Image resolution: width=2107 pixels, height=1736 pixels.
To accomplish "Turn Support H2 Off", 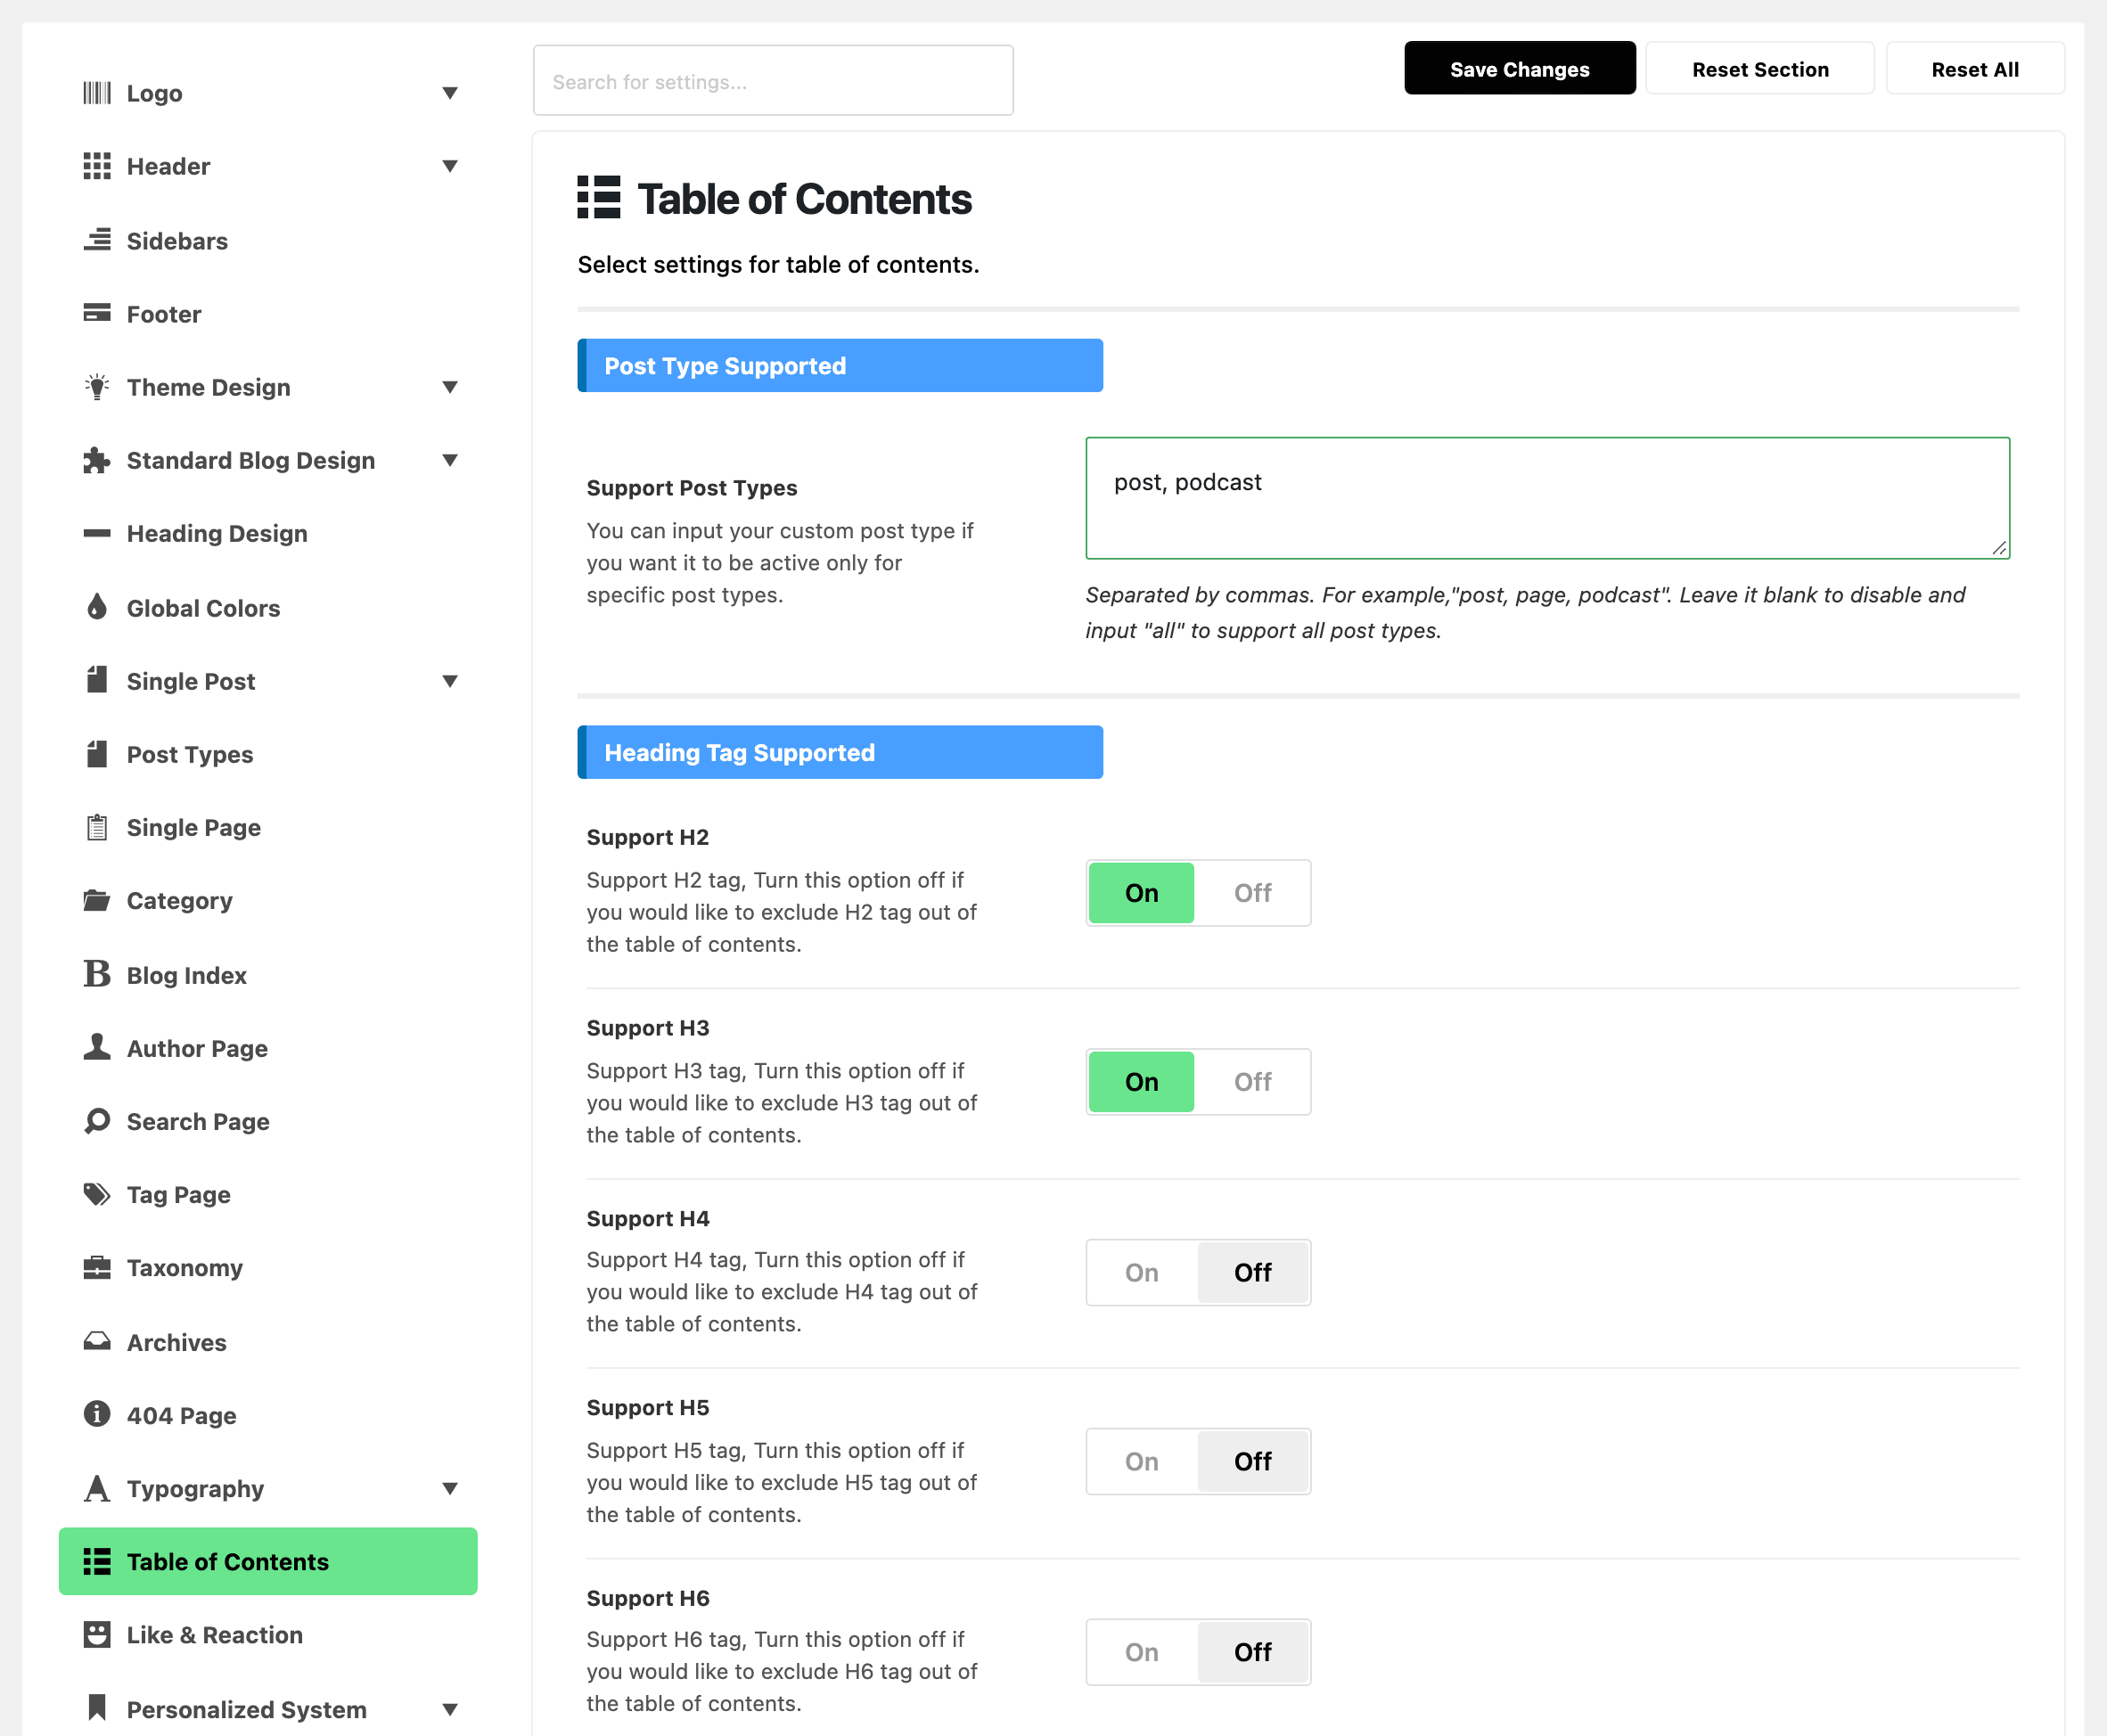I will click(x=1252, y=893).
